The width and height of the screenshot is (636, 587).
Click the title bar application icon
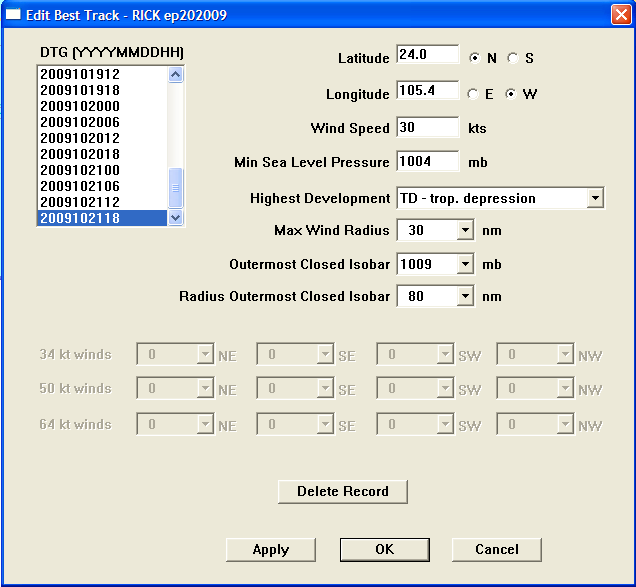coord(14,14)
